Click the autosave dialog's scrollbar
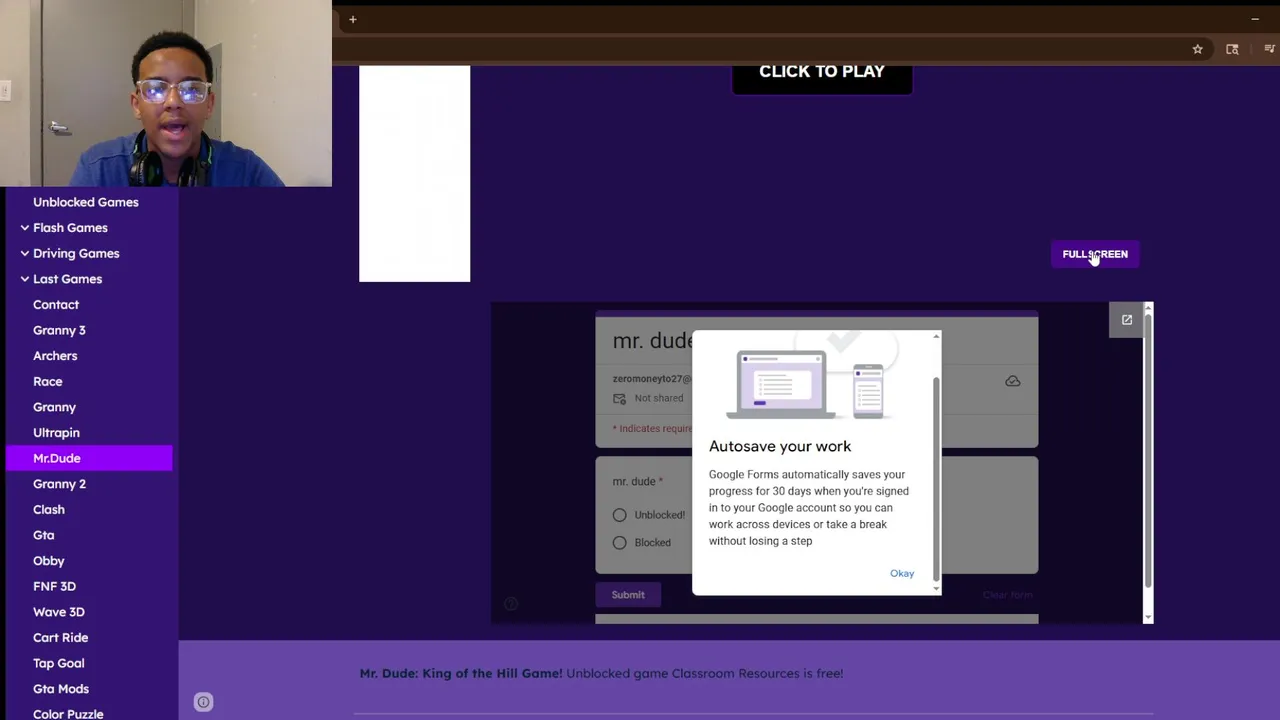This screenshot has width=1280, height=720. [x=936, y=478]
